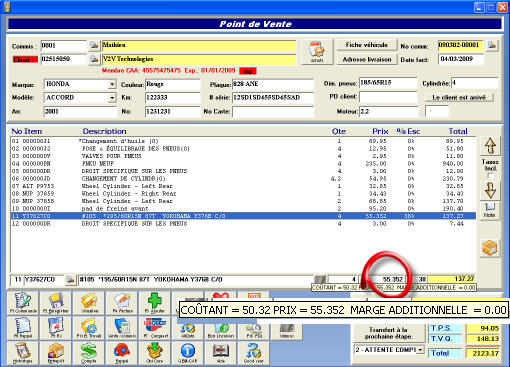
Task: Click the Prix column header
Action: [380, 131]
